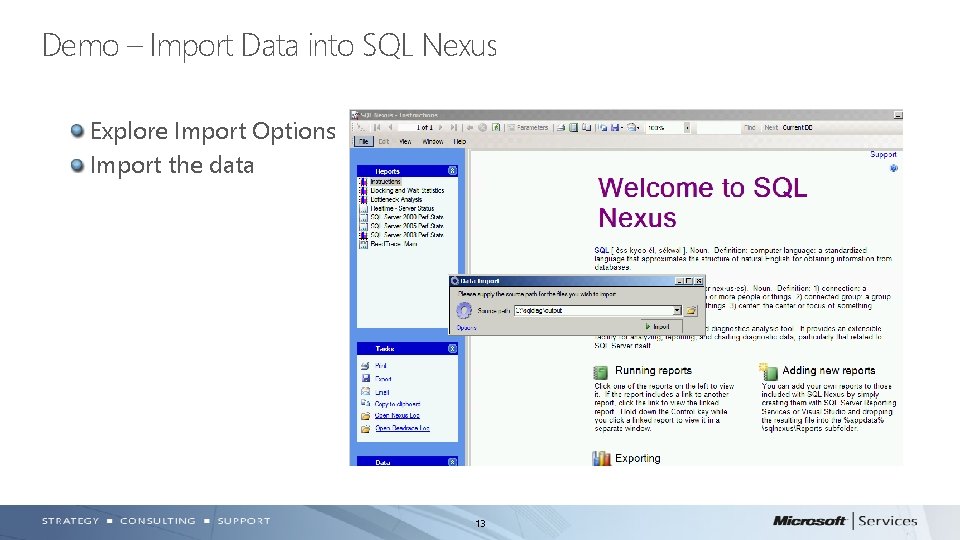Click the small icon below Support
The height and width of the screenshot is (540, 960).
click(x=893, y=168)
